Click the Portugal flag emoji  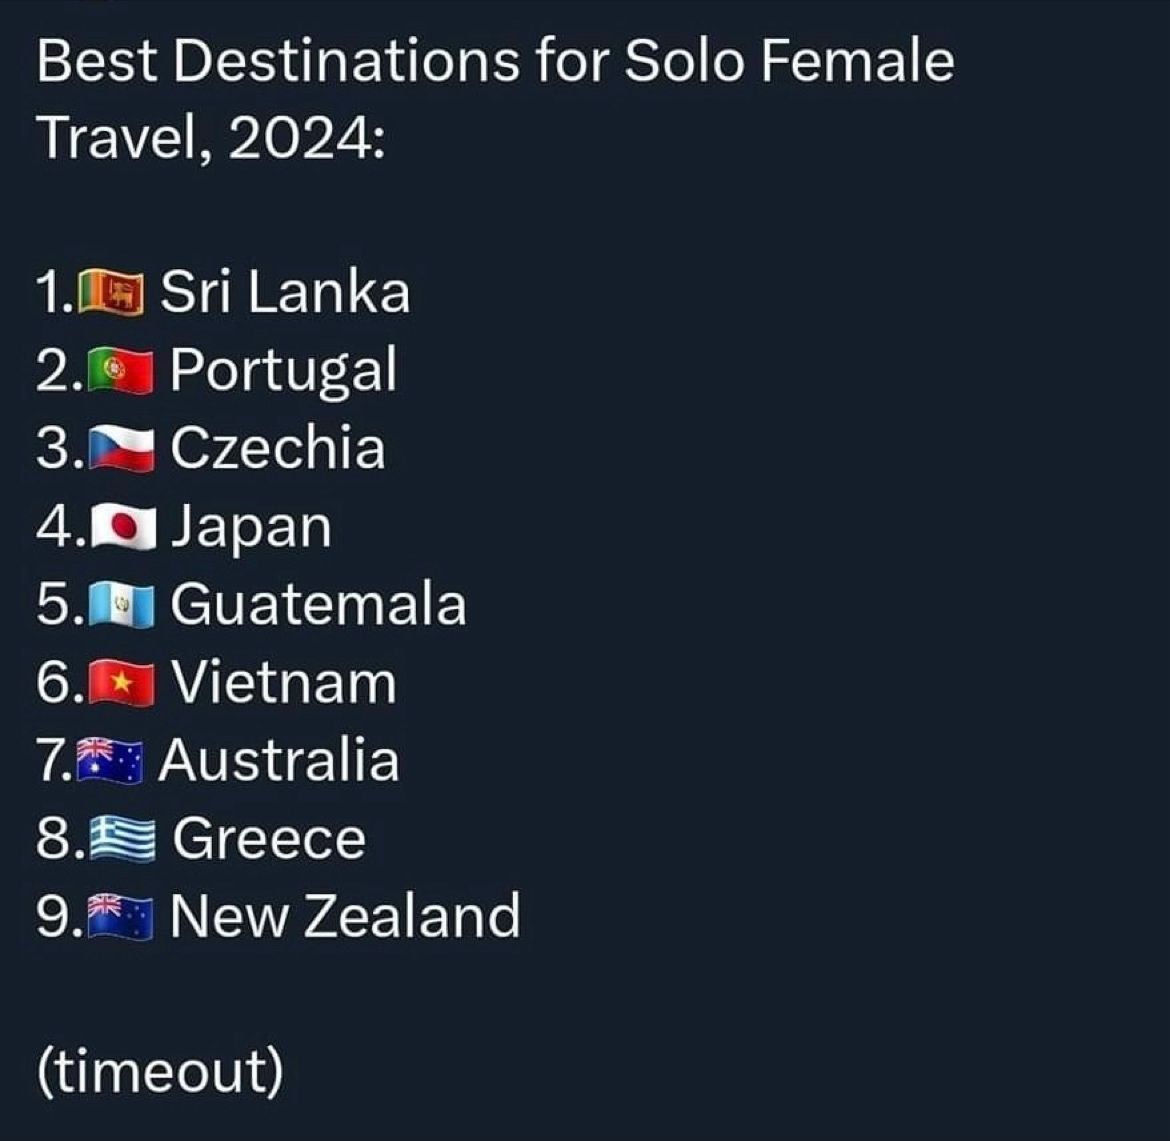(x=121, y=369)
